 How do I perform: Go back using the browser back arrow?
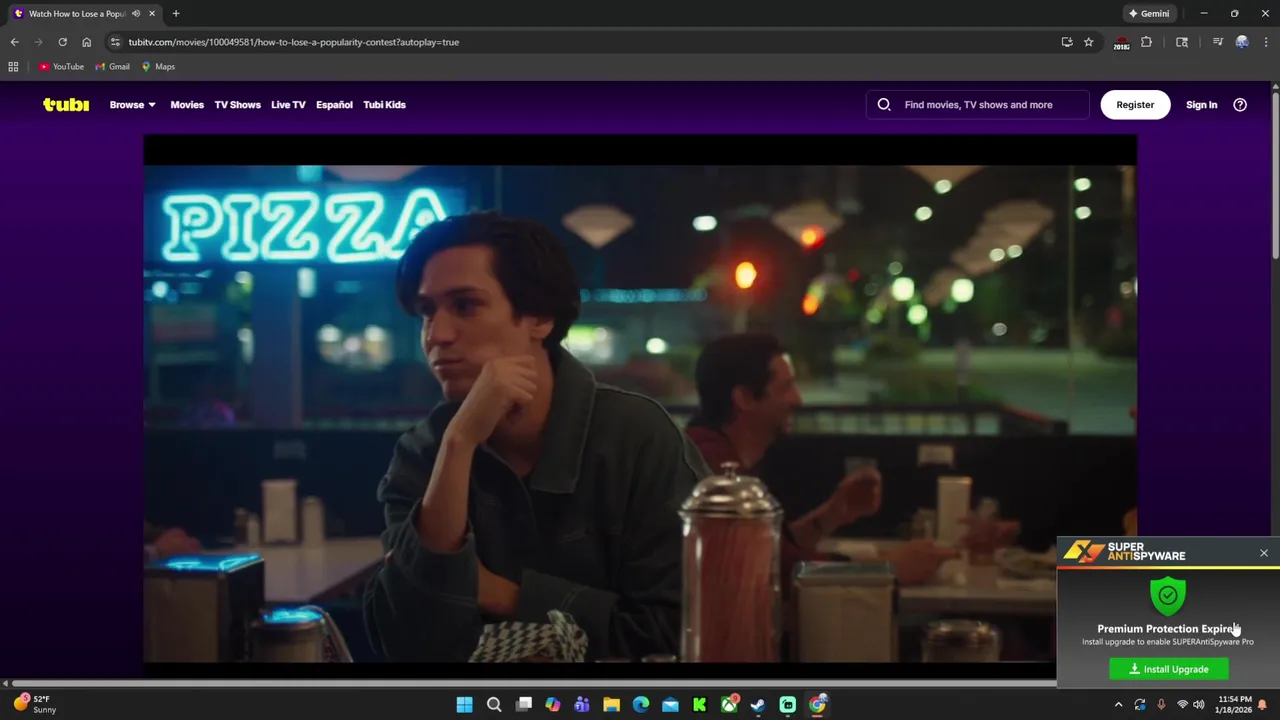click(14, 42)
